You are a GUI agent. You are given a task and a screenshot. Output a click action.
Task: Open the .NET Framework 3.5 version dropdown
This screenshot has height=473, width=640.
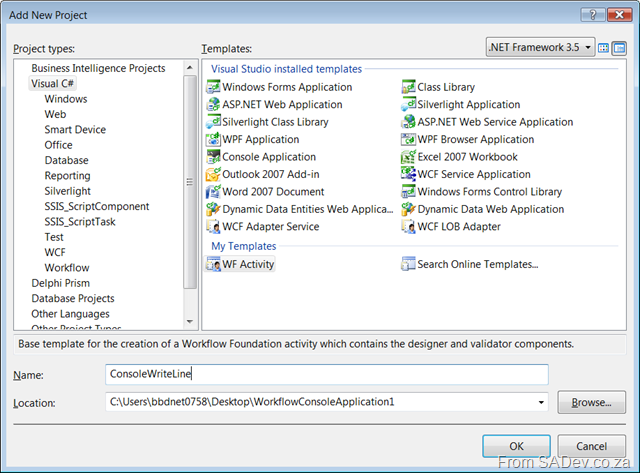coord(540,47)
